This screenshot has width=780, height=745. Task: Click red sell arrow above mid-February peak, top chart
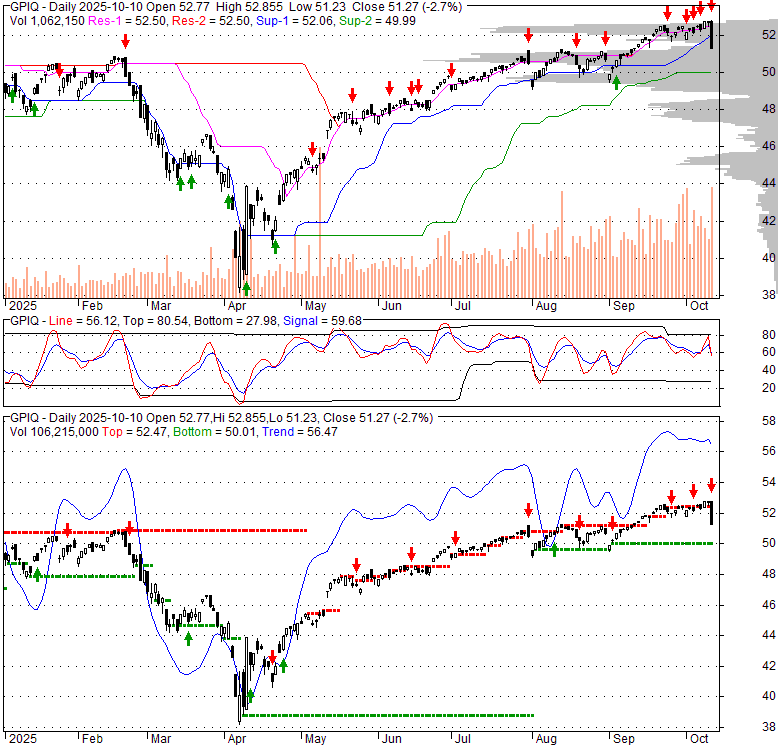(125, 41)
